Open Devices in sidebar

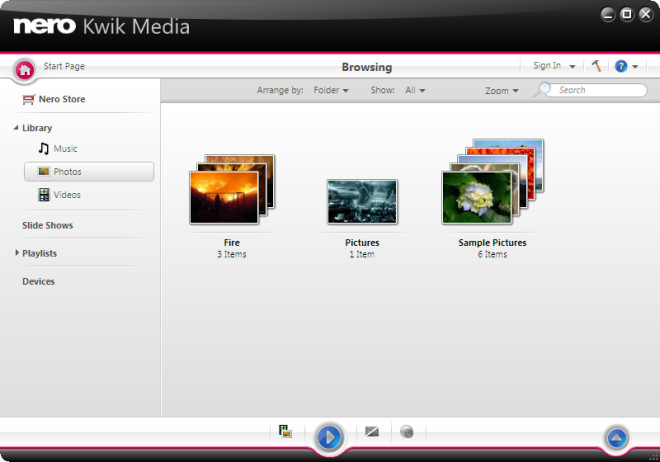click(38, 281)
